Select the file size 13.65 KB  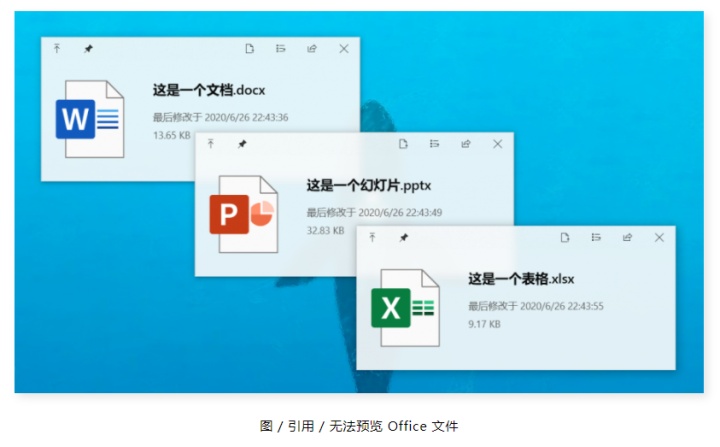coord(172,135)
